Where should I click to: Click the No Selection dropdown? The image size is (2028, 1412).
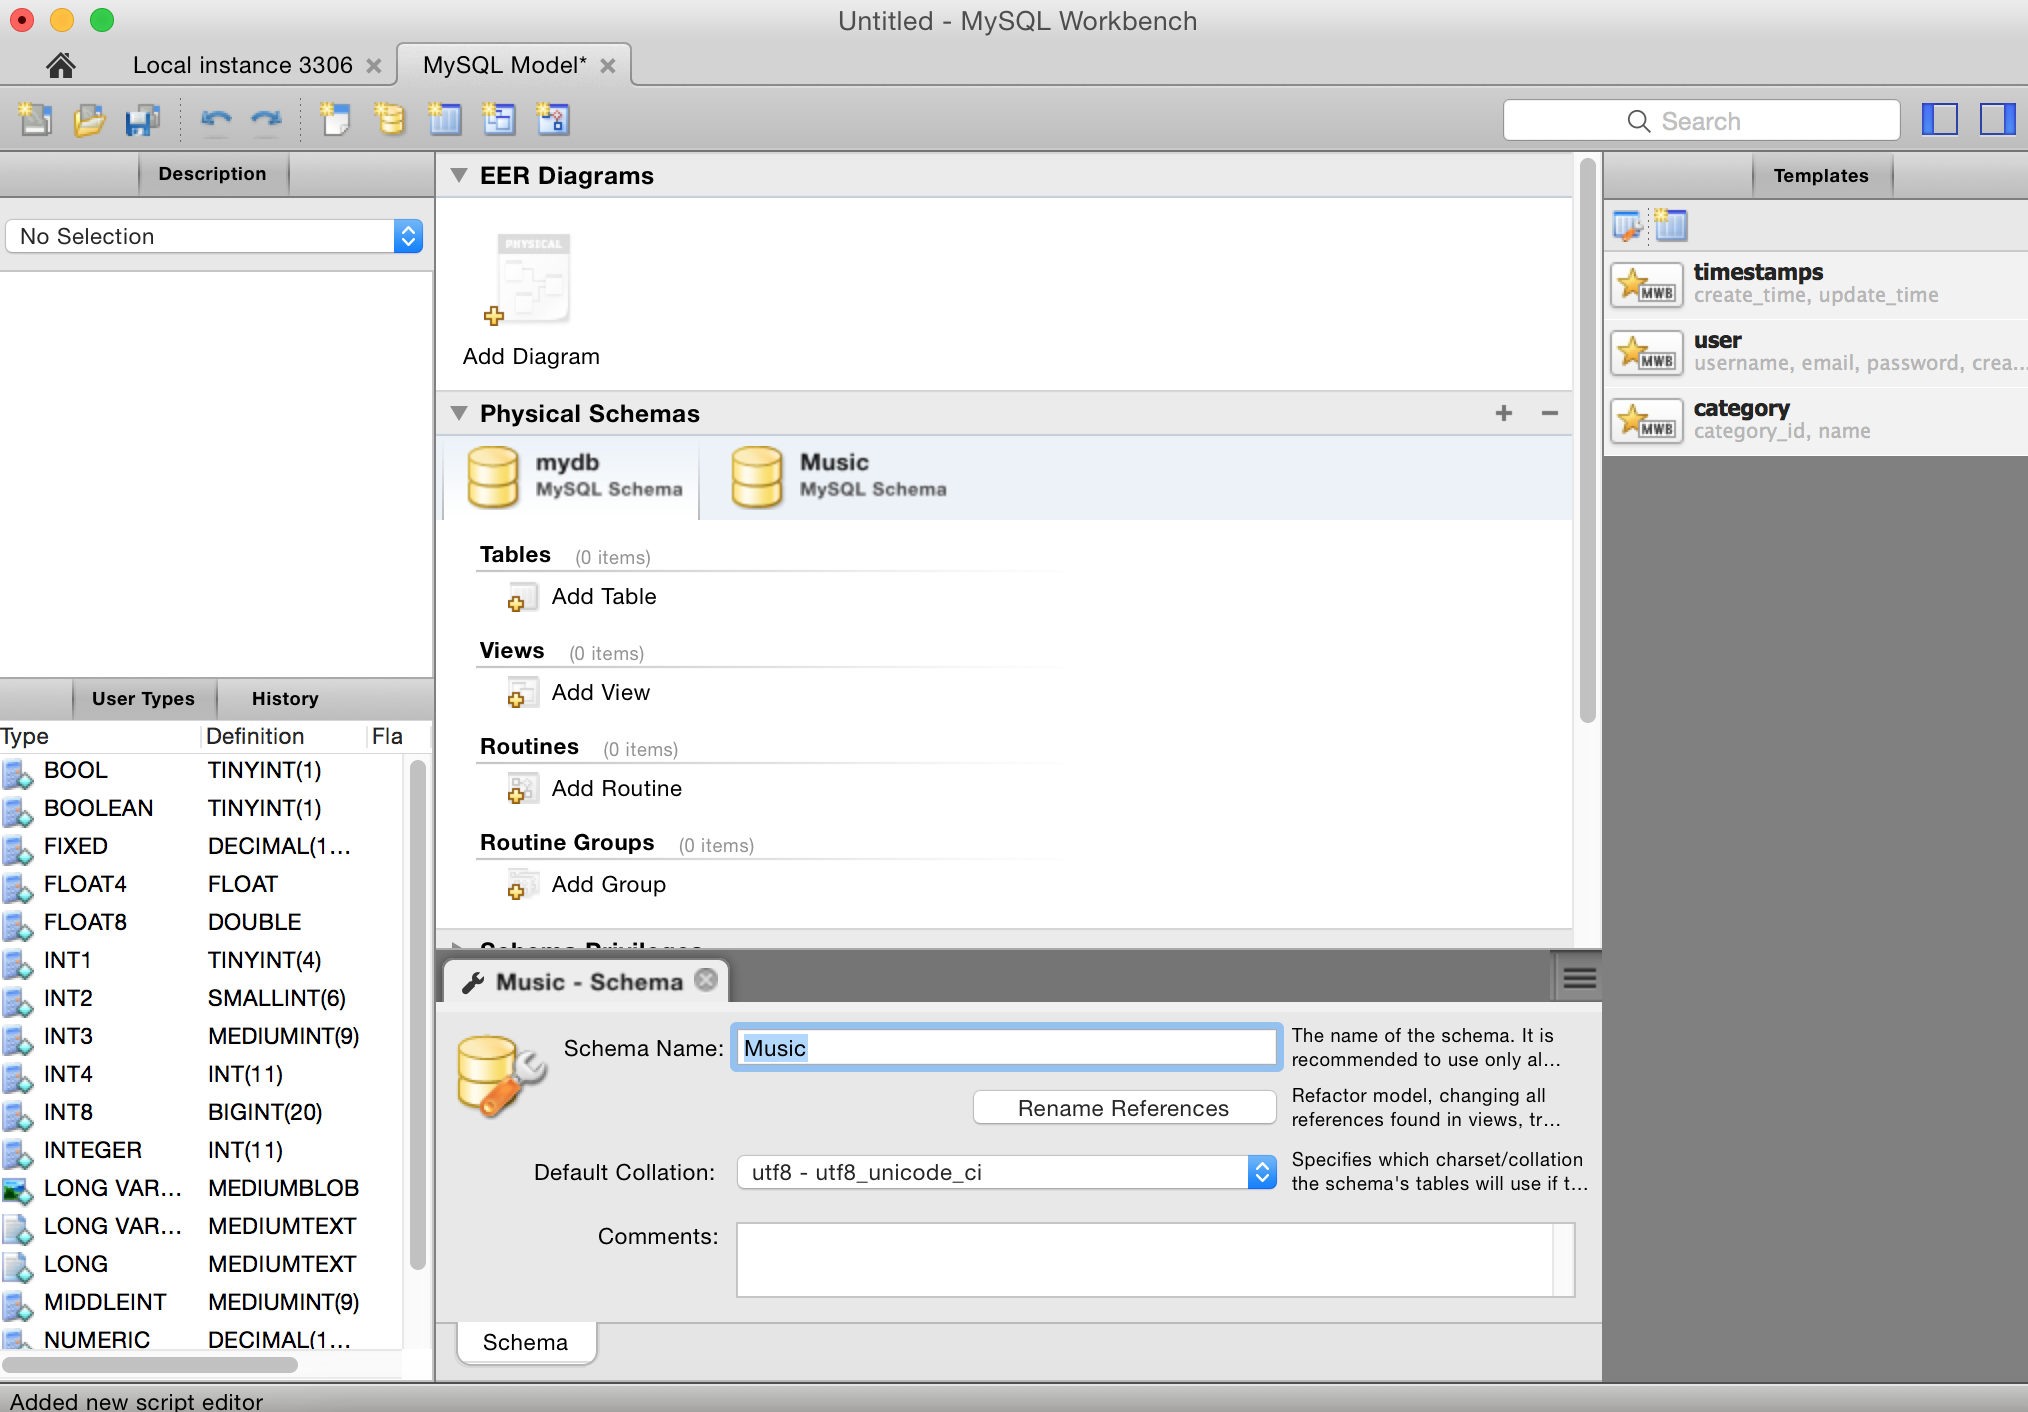coord(214,234)
